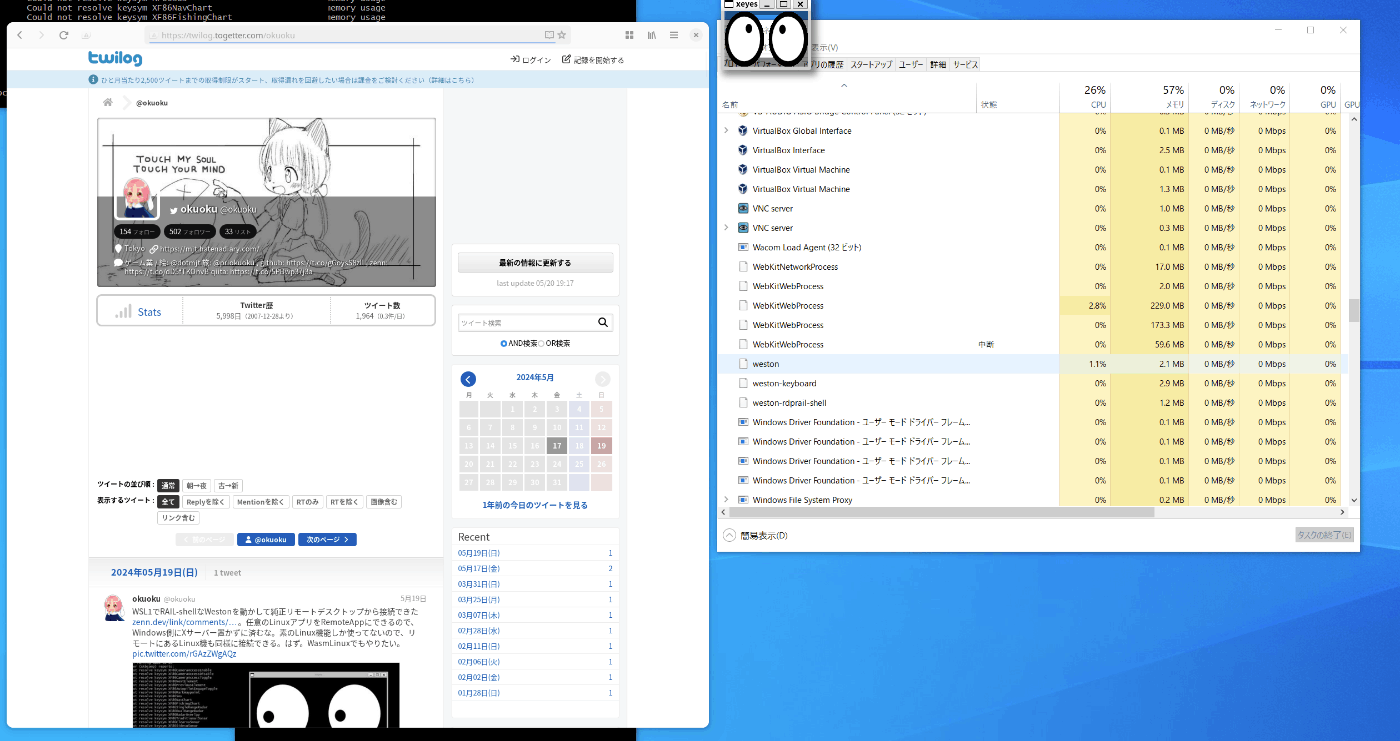Click the sort caret above the 名前 column
This screenshot has height=741, width=1400.
point(844,87)
